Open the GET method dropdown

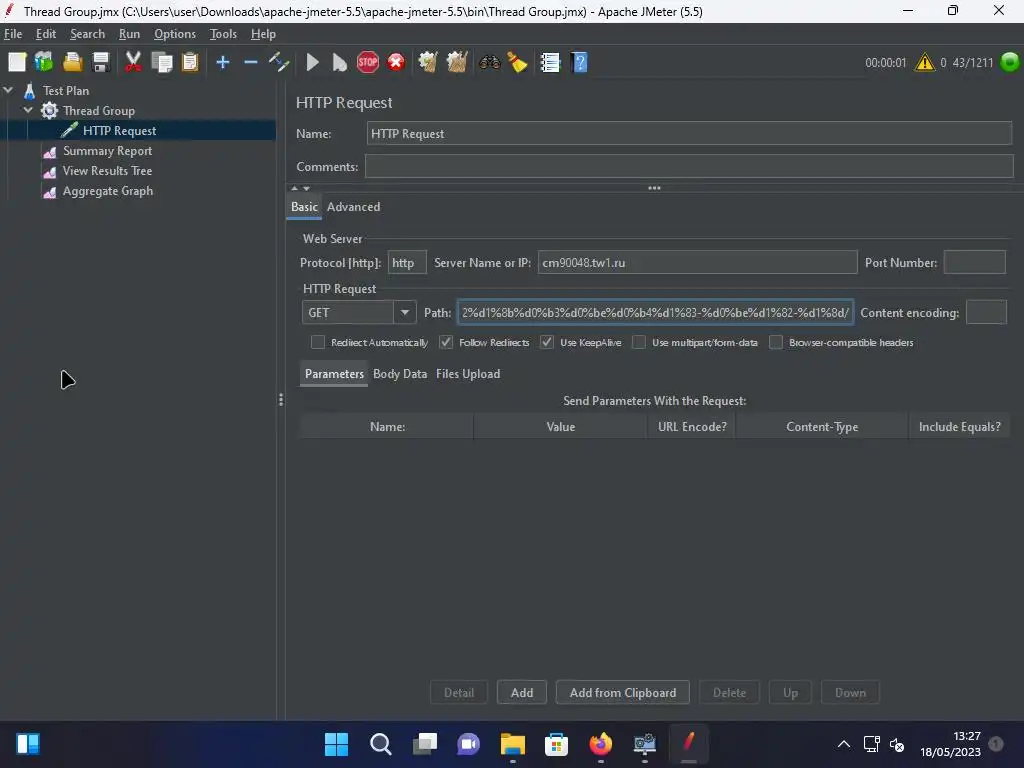(x=404, y=313)
